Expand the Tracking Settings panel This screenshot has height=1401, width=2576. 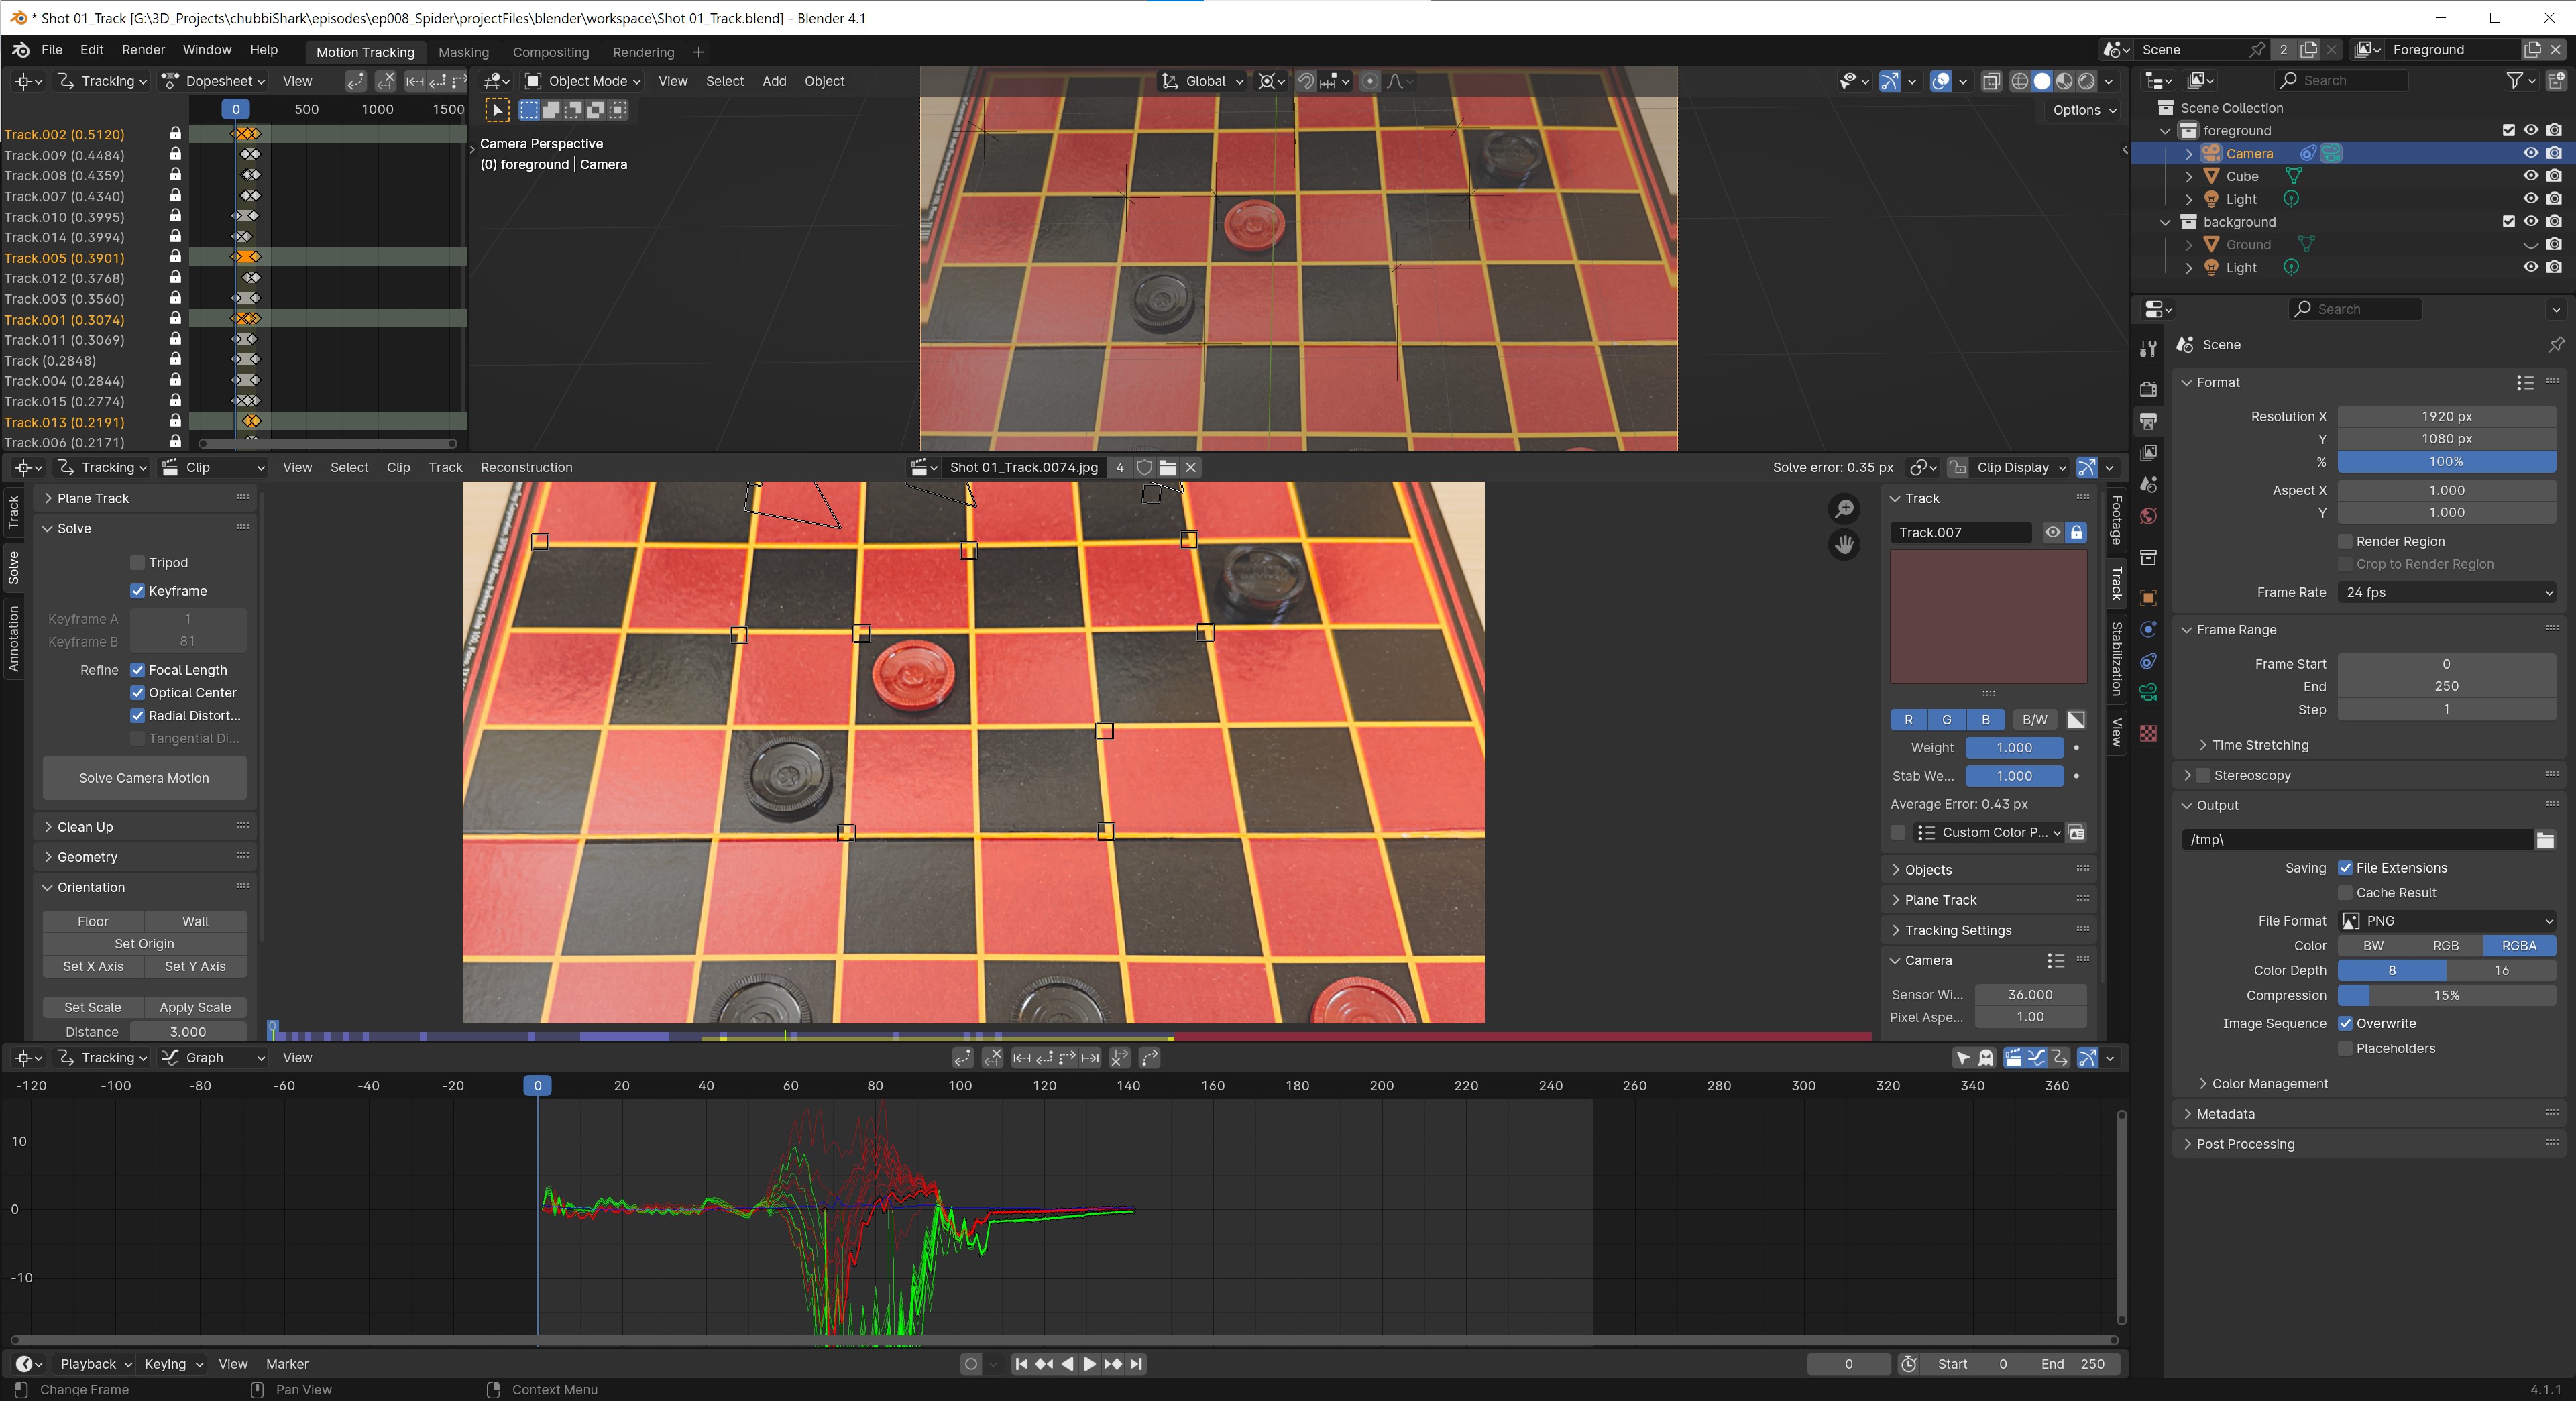1958,930
